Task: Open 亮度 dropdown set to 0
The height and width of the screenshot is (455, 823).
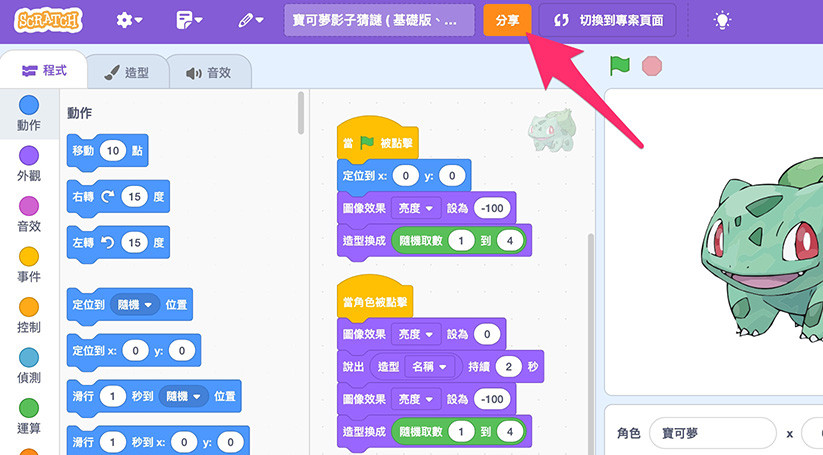Action: tap(416, 334)
